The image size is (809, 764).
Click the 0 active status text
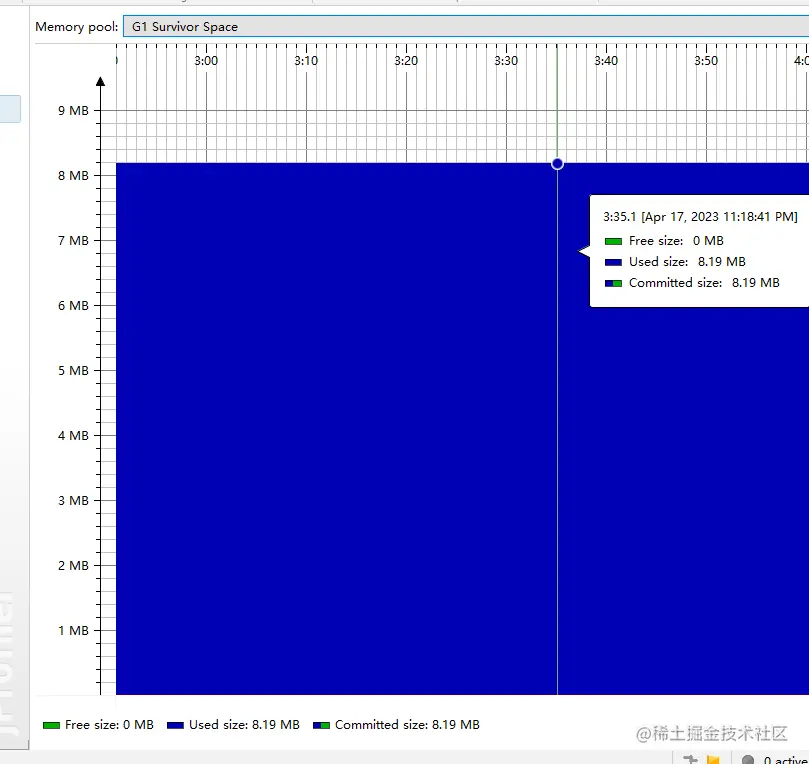785,760
